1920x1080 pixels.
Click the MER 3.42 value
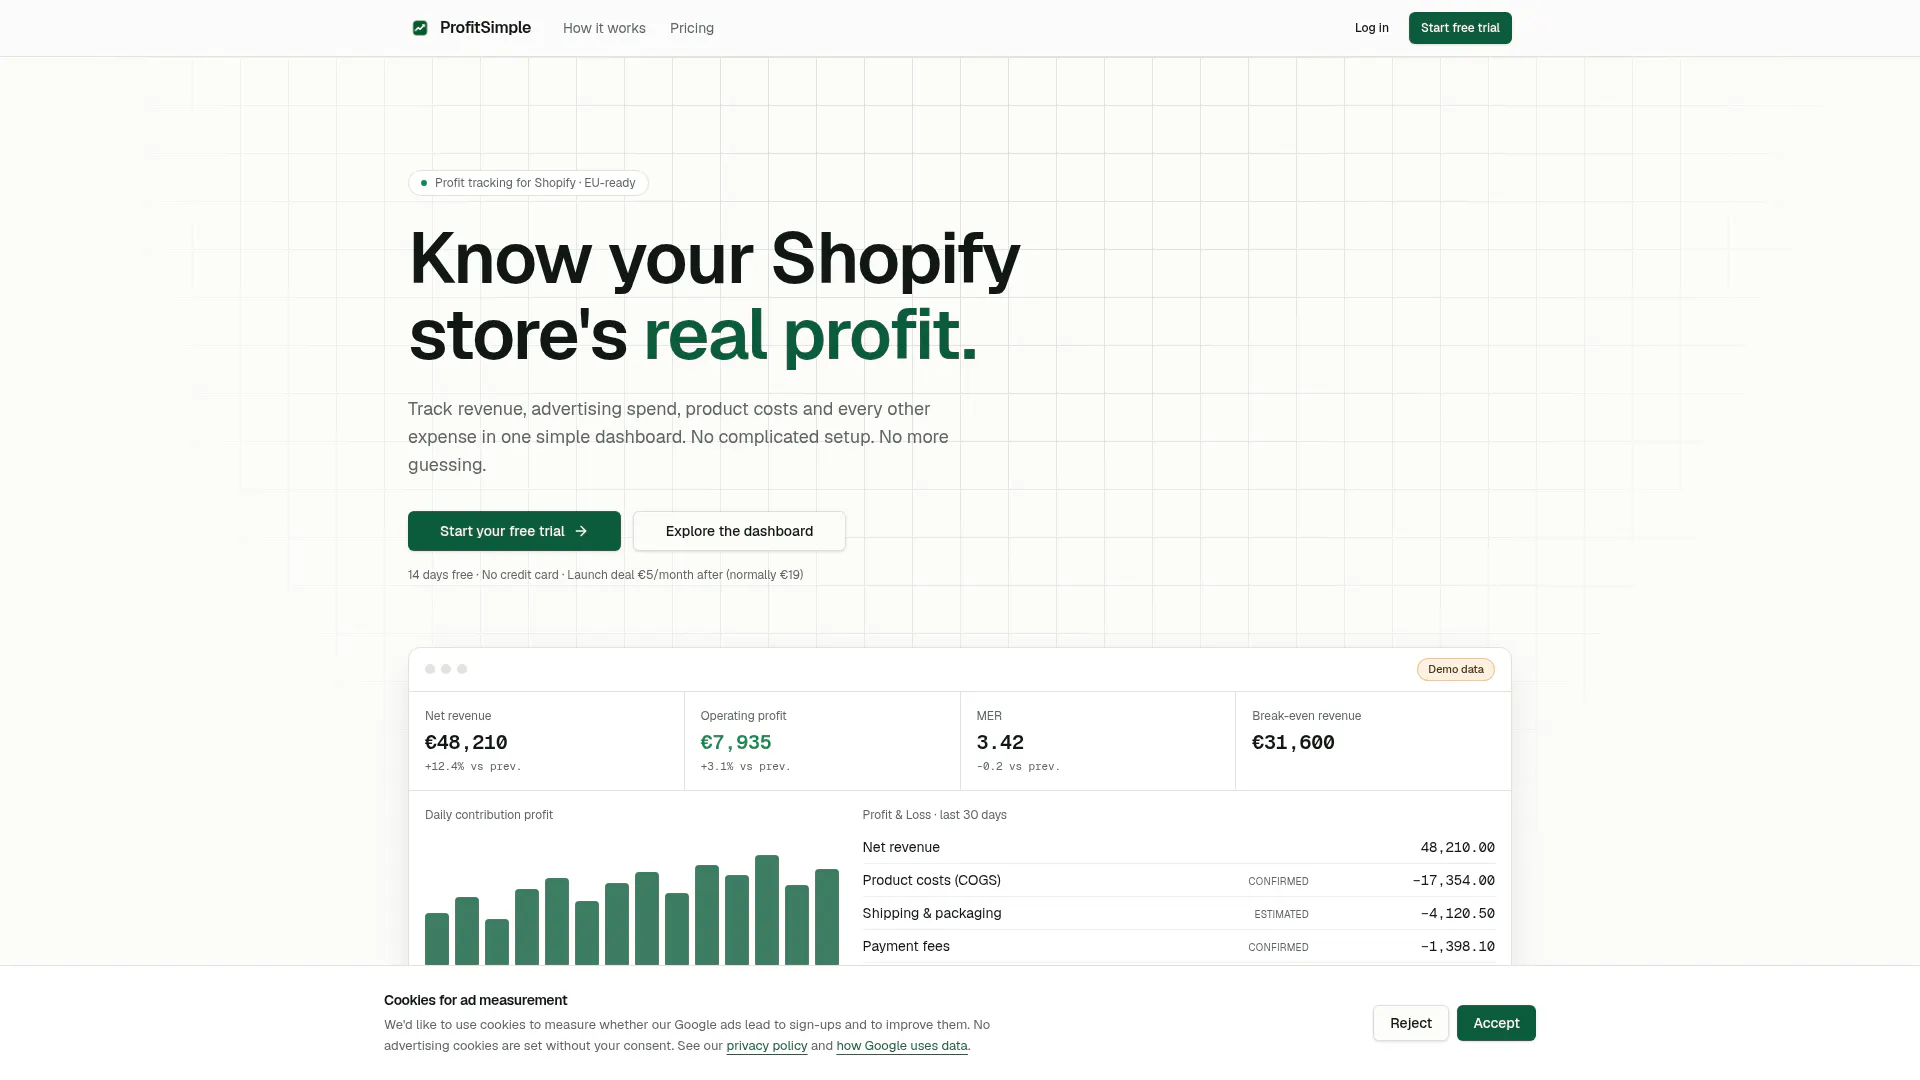tap(1000, 742)
